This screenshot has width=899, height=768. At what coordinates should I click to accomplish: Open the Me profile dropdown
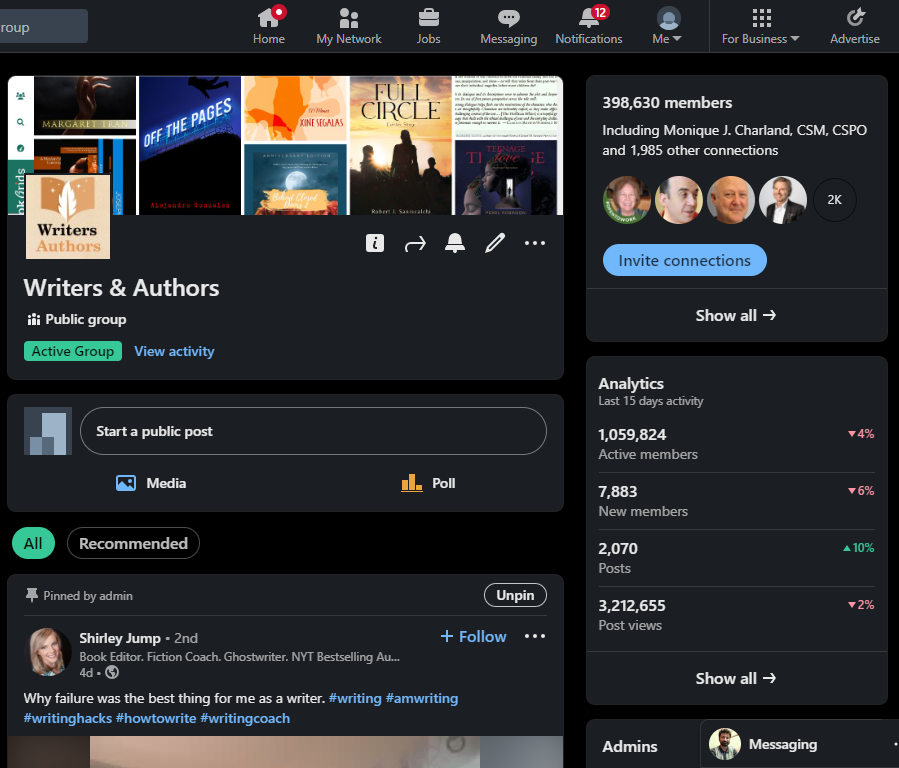coord(667,26)
